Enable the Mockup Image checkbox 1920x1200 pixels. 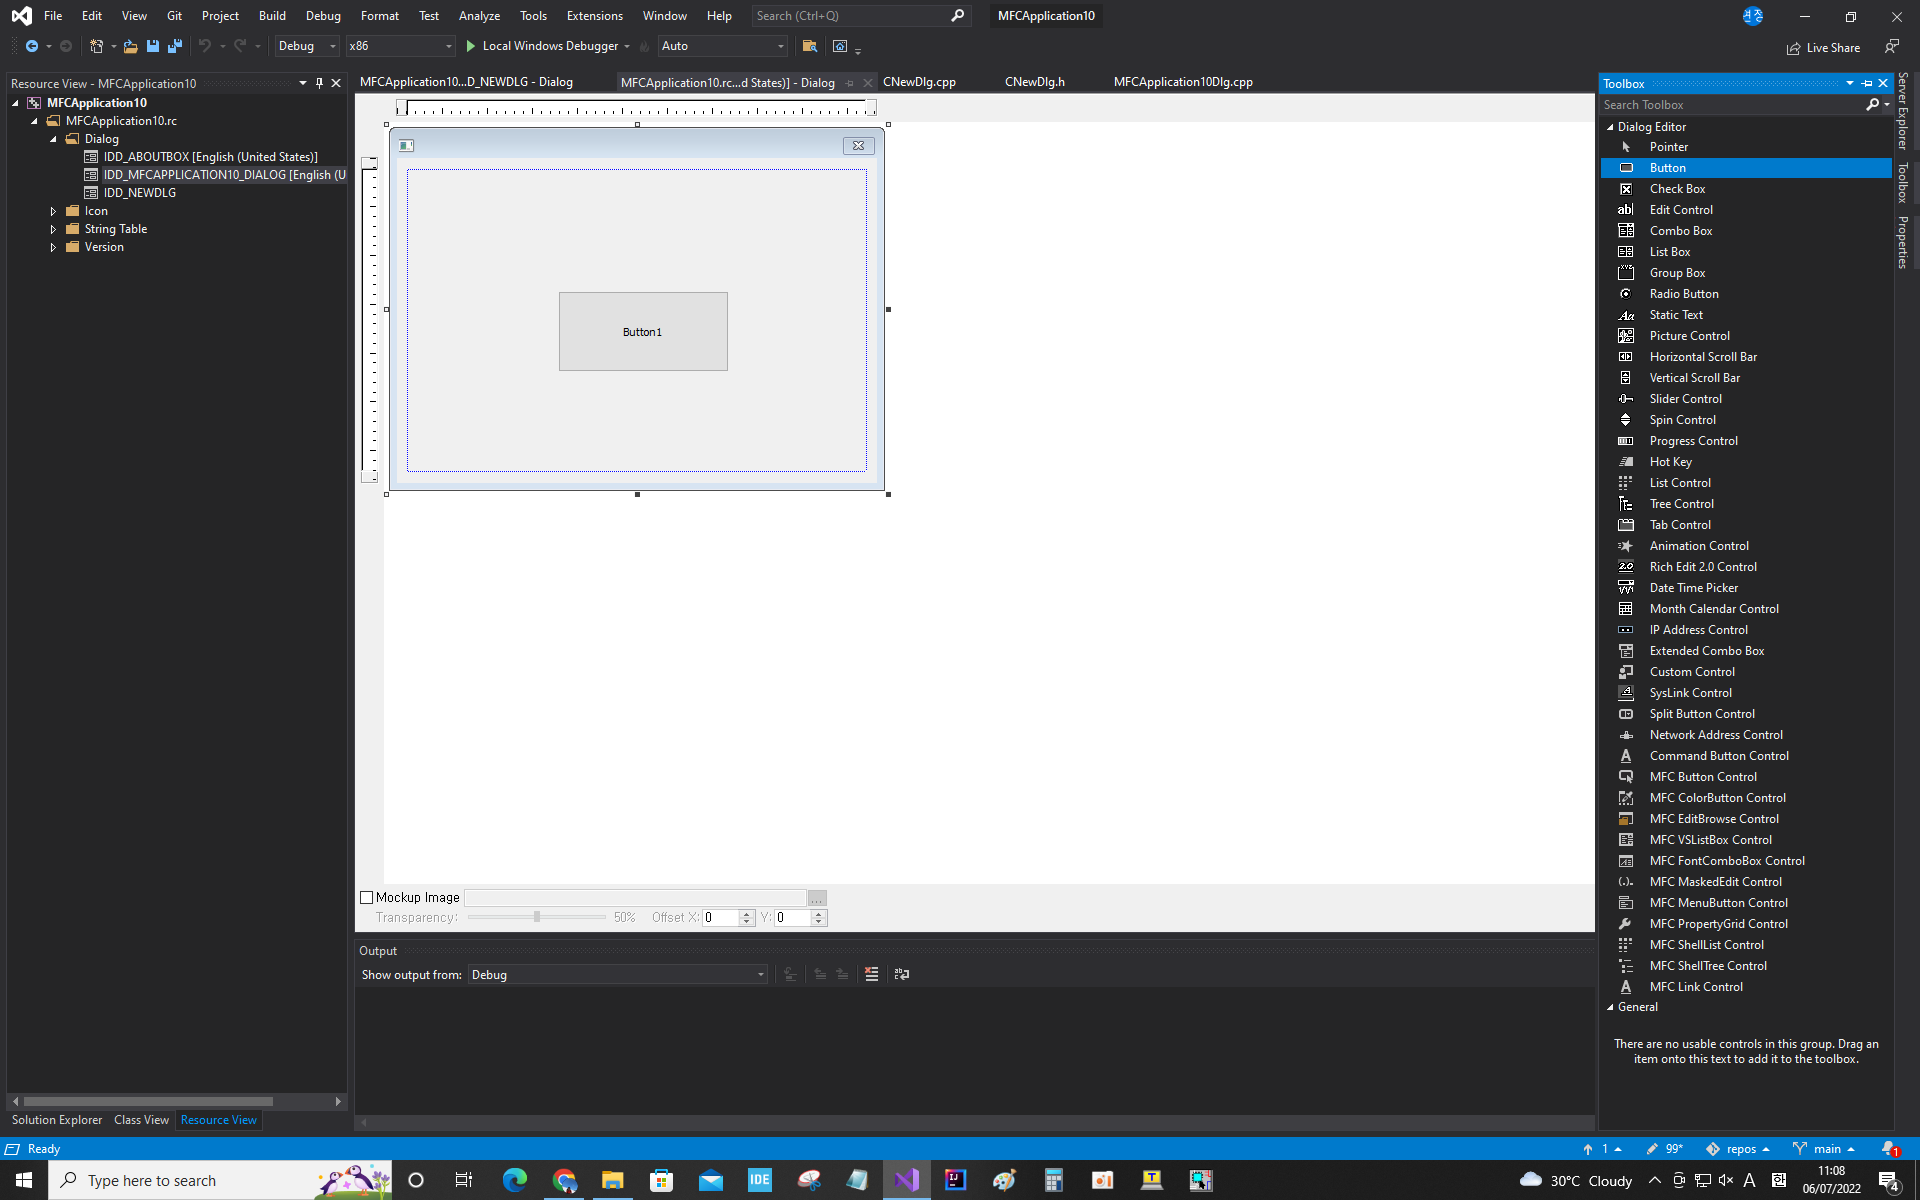366,898
